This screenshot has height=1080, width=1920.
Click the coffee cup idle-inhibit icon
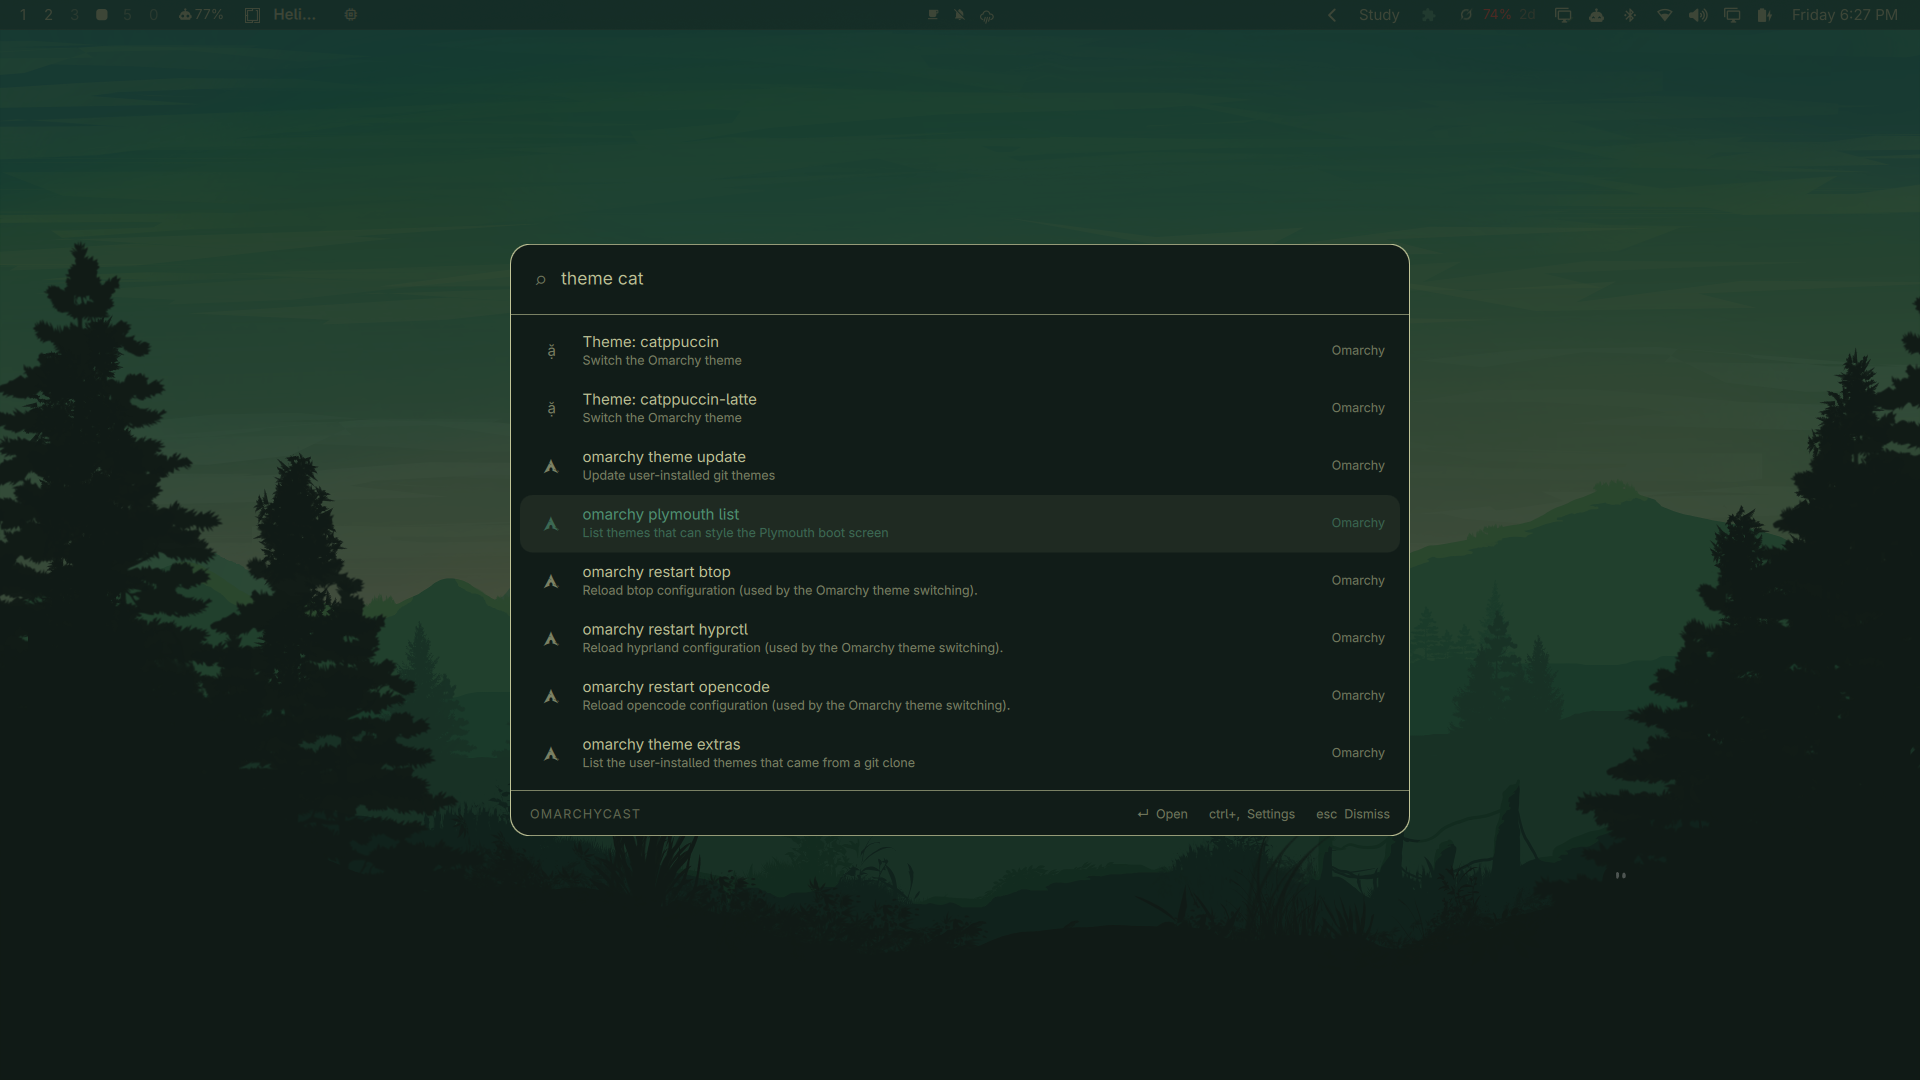[933, 15]
